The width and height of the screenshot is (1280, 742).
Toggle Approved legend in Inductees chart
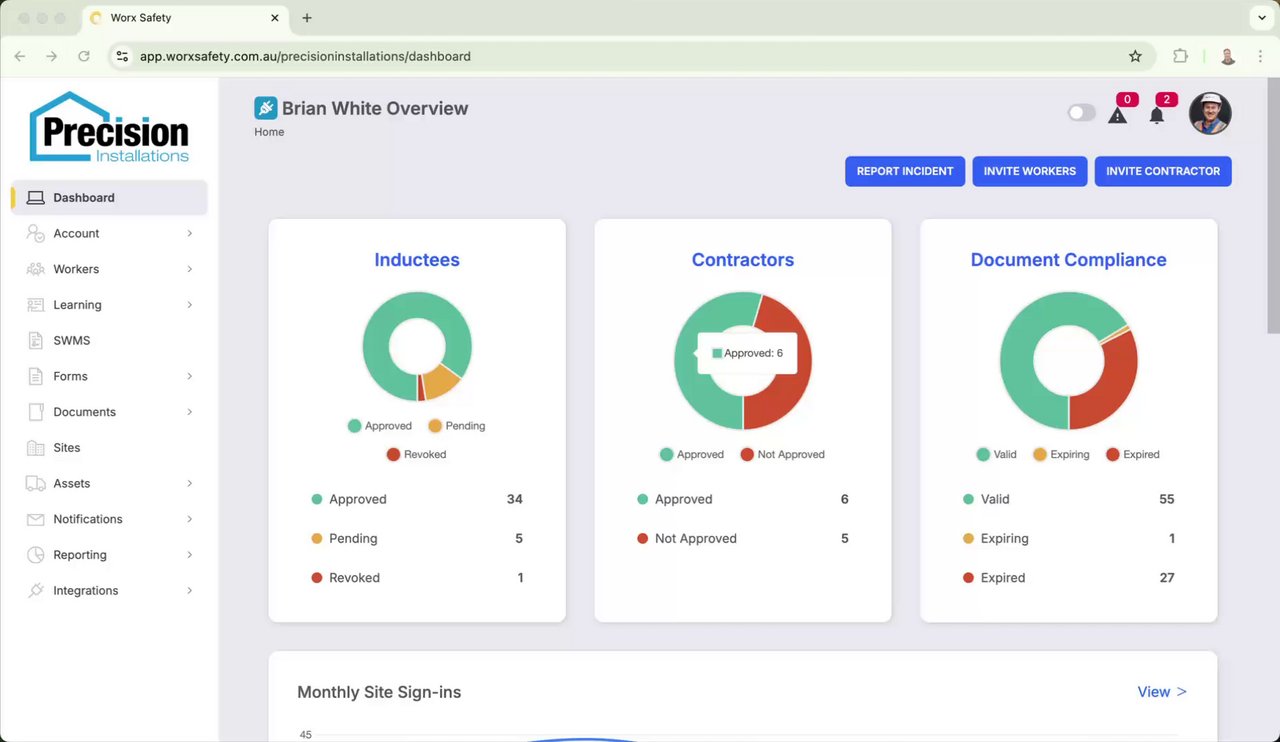(x=380, y=426)
